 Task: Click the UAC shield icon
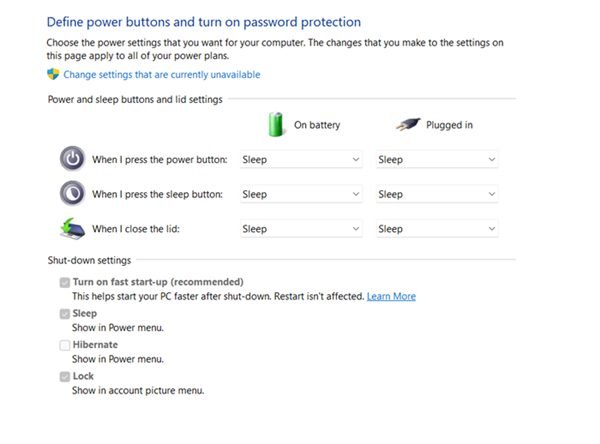(54, 74)
